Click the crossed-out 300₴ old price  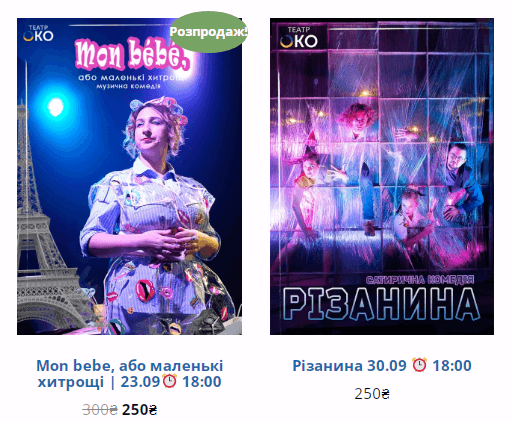click(x=100, y=409)
